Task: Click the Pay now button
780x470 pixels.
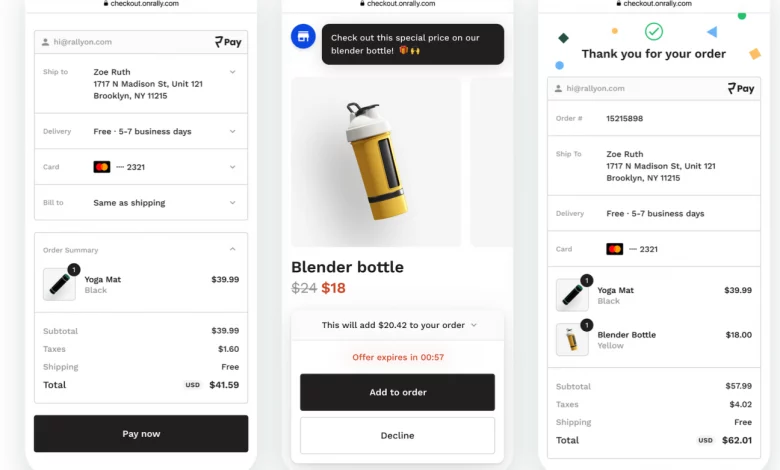Action: point(141,434)
